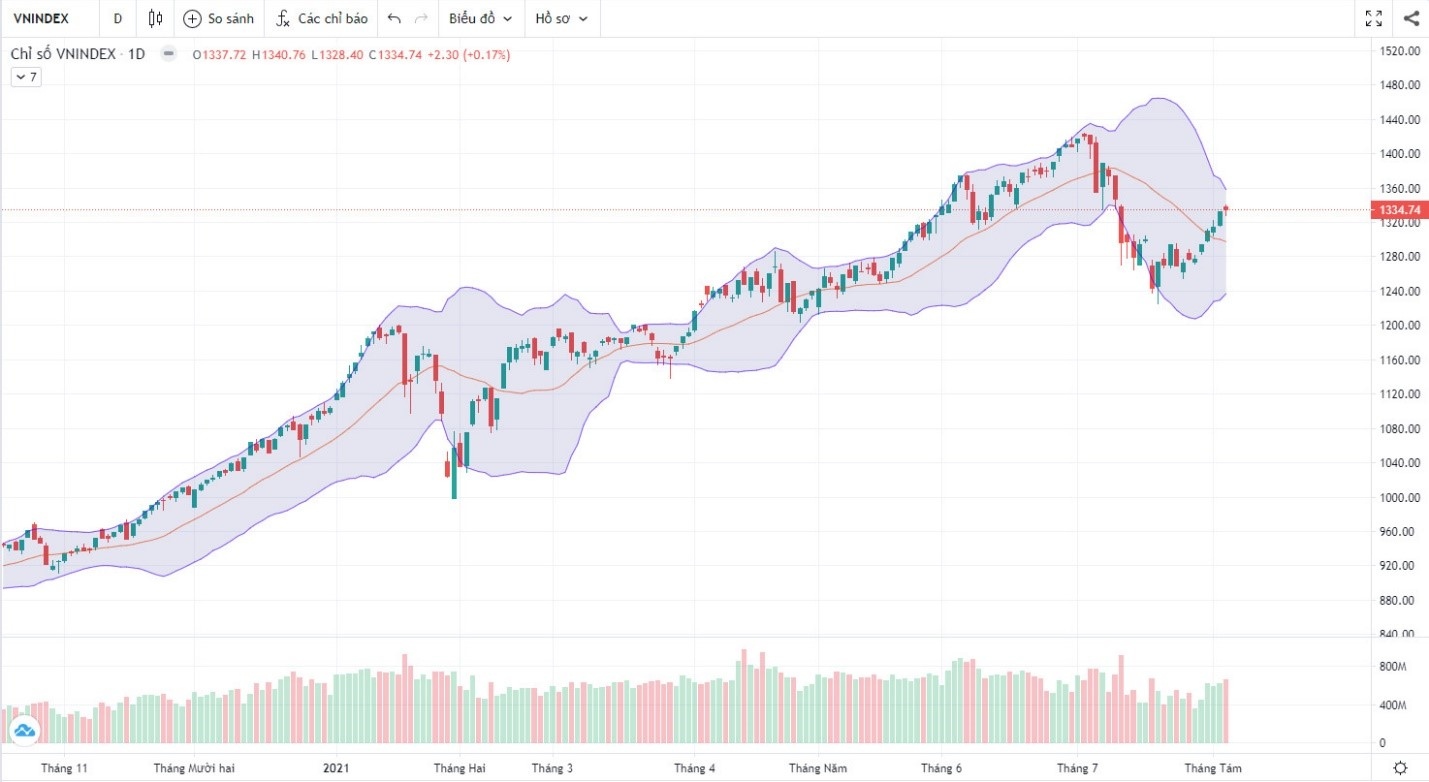Click the Chỉ số VNINDEX 1D legend title

pyautogui.click(x=78, y=54)
